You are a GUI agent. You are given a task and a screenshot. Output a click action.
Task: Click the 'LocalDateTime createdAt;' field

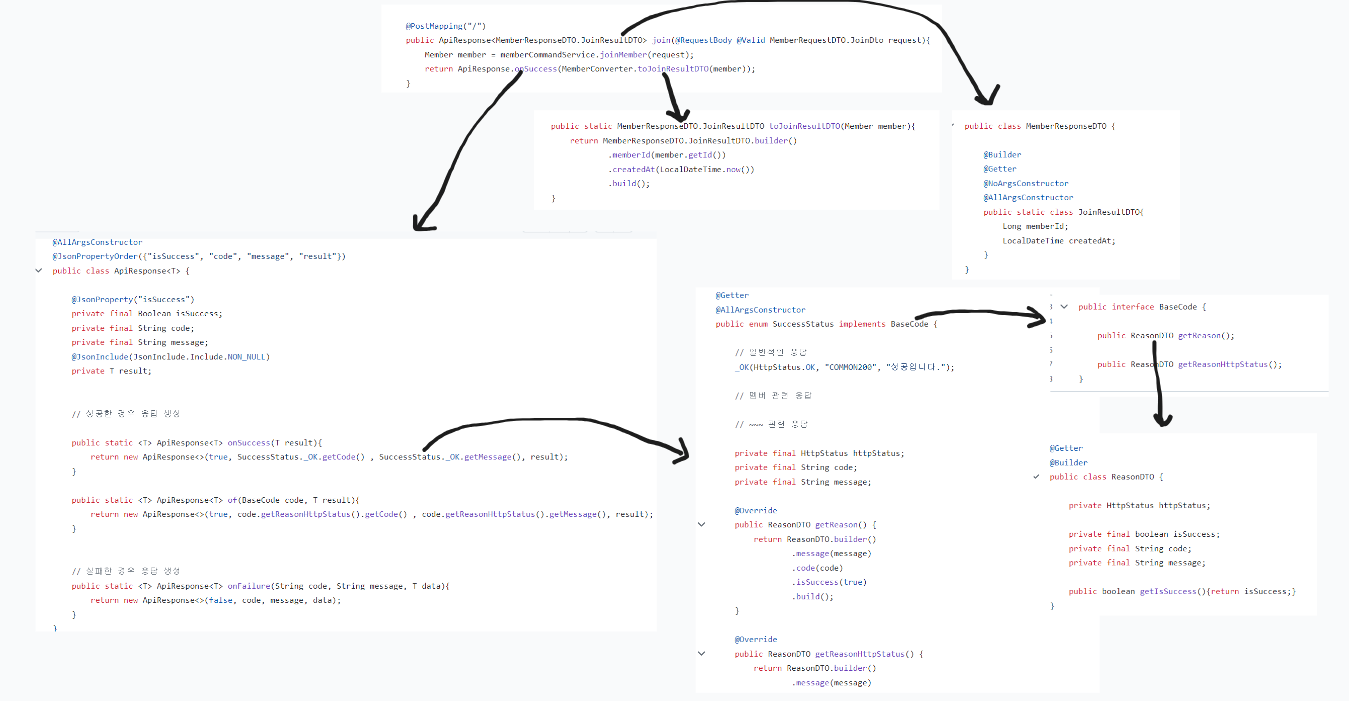(x=1059, y=241)
